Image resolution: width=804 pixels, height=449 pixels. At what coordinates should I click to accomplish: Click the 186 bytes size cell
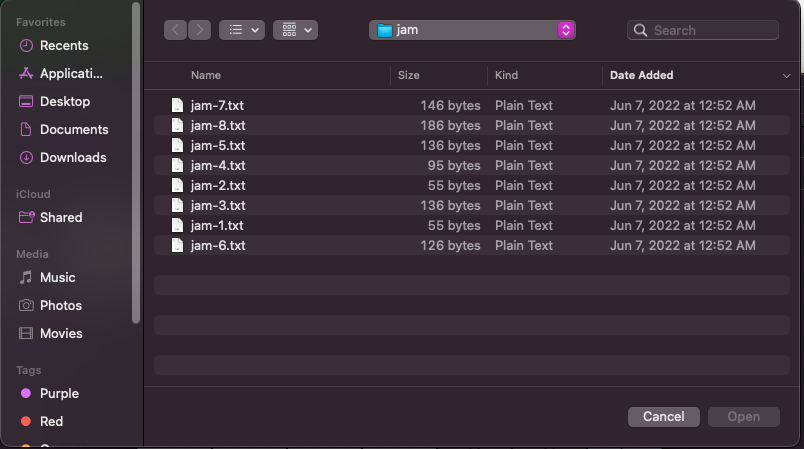[450, 126]
